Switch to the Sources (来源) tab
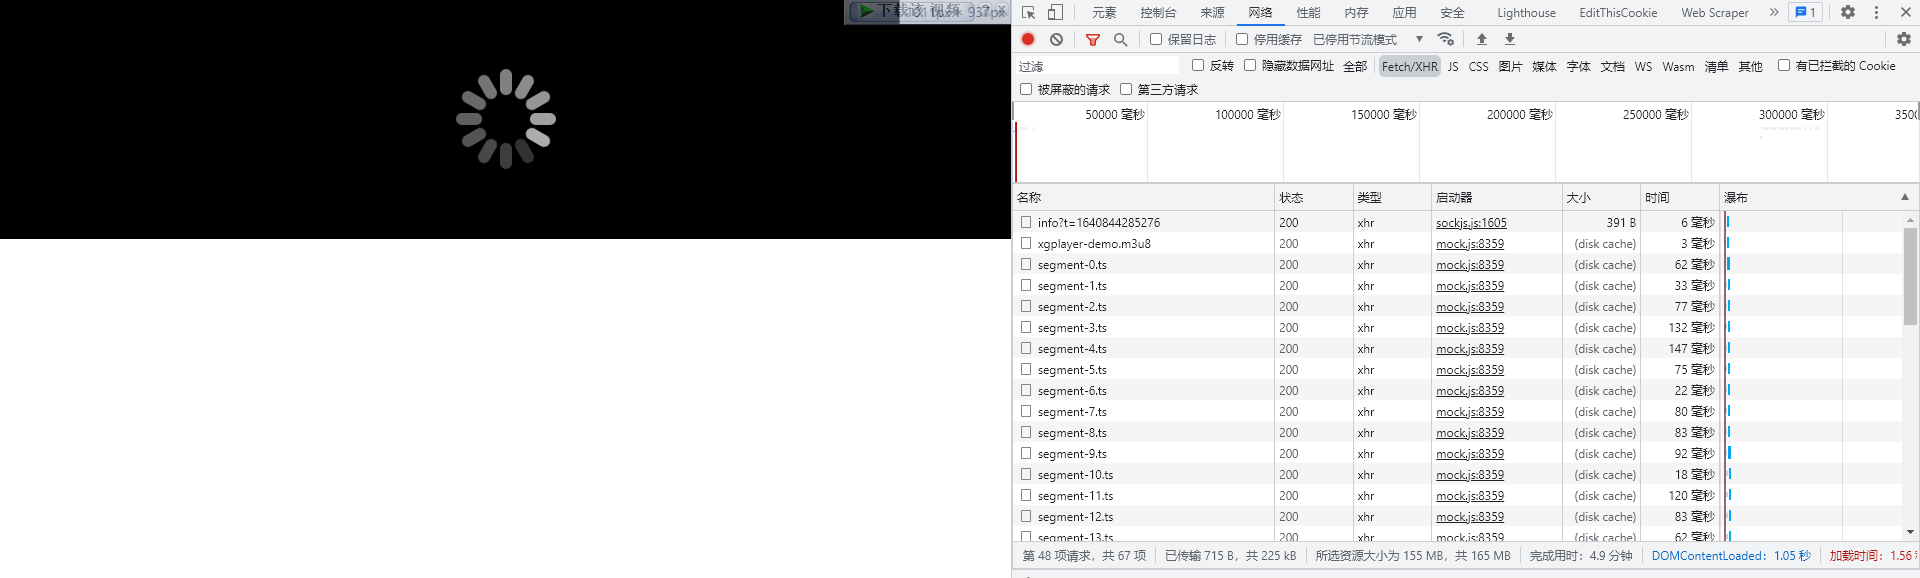 (x=1212, y=12)
